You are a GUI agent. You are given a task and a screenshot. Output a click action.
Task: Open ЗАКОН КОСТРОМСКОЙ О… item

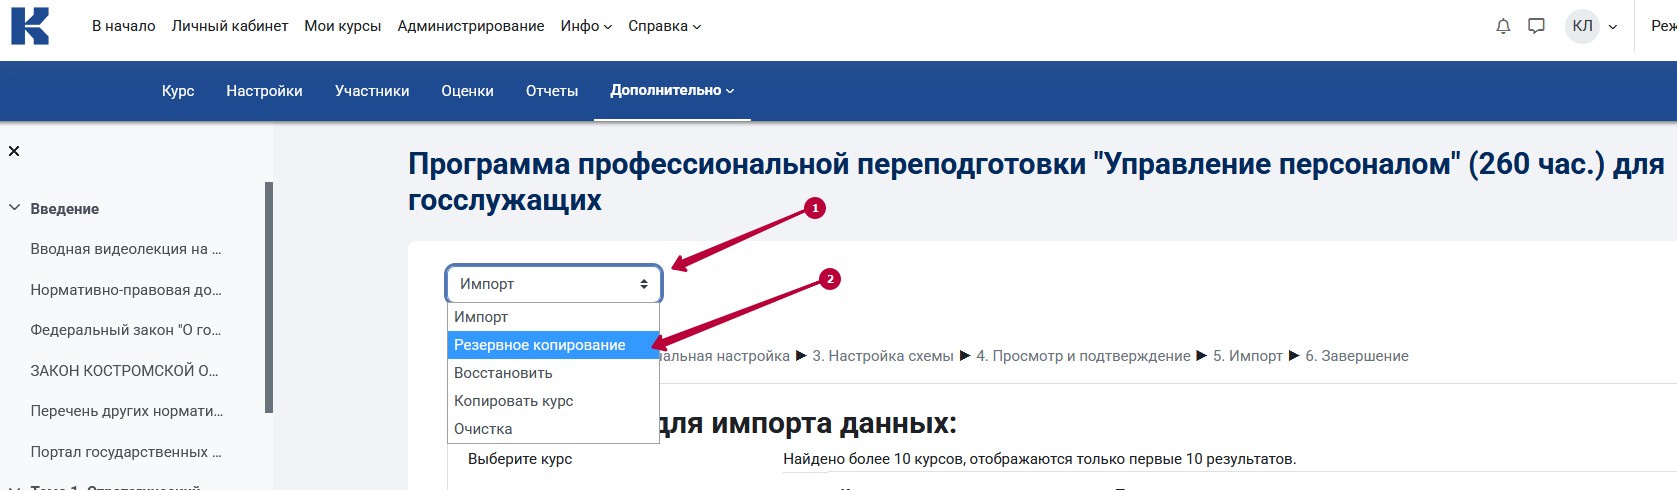pyautogui.click(x=124, y=371)
